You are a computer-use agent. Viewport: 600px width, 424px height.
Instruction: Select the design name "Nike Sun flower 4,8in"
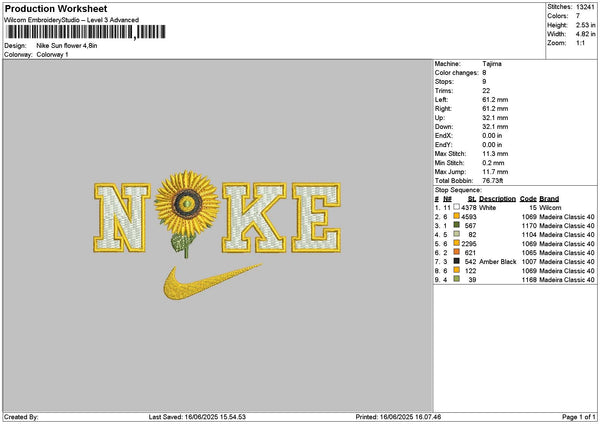click(67, 46)
